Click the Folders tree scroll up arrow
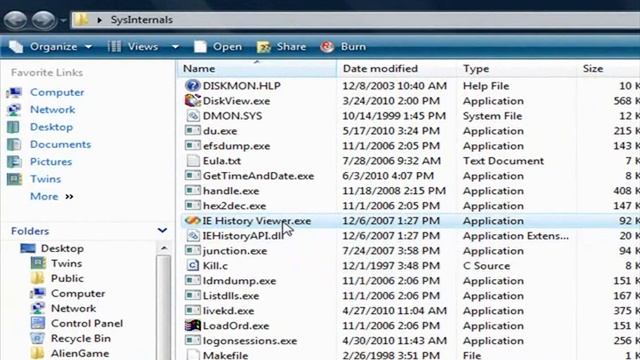 [164, 249]
